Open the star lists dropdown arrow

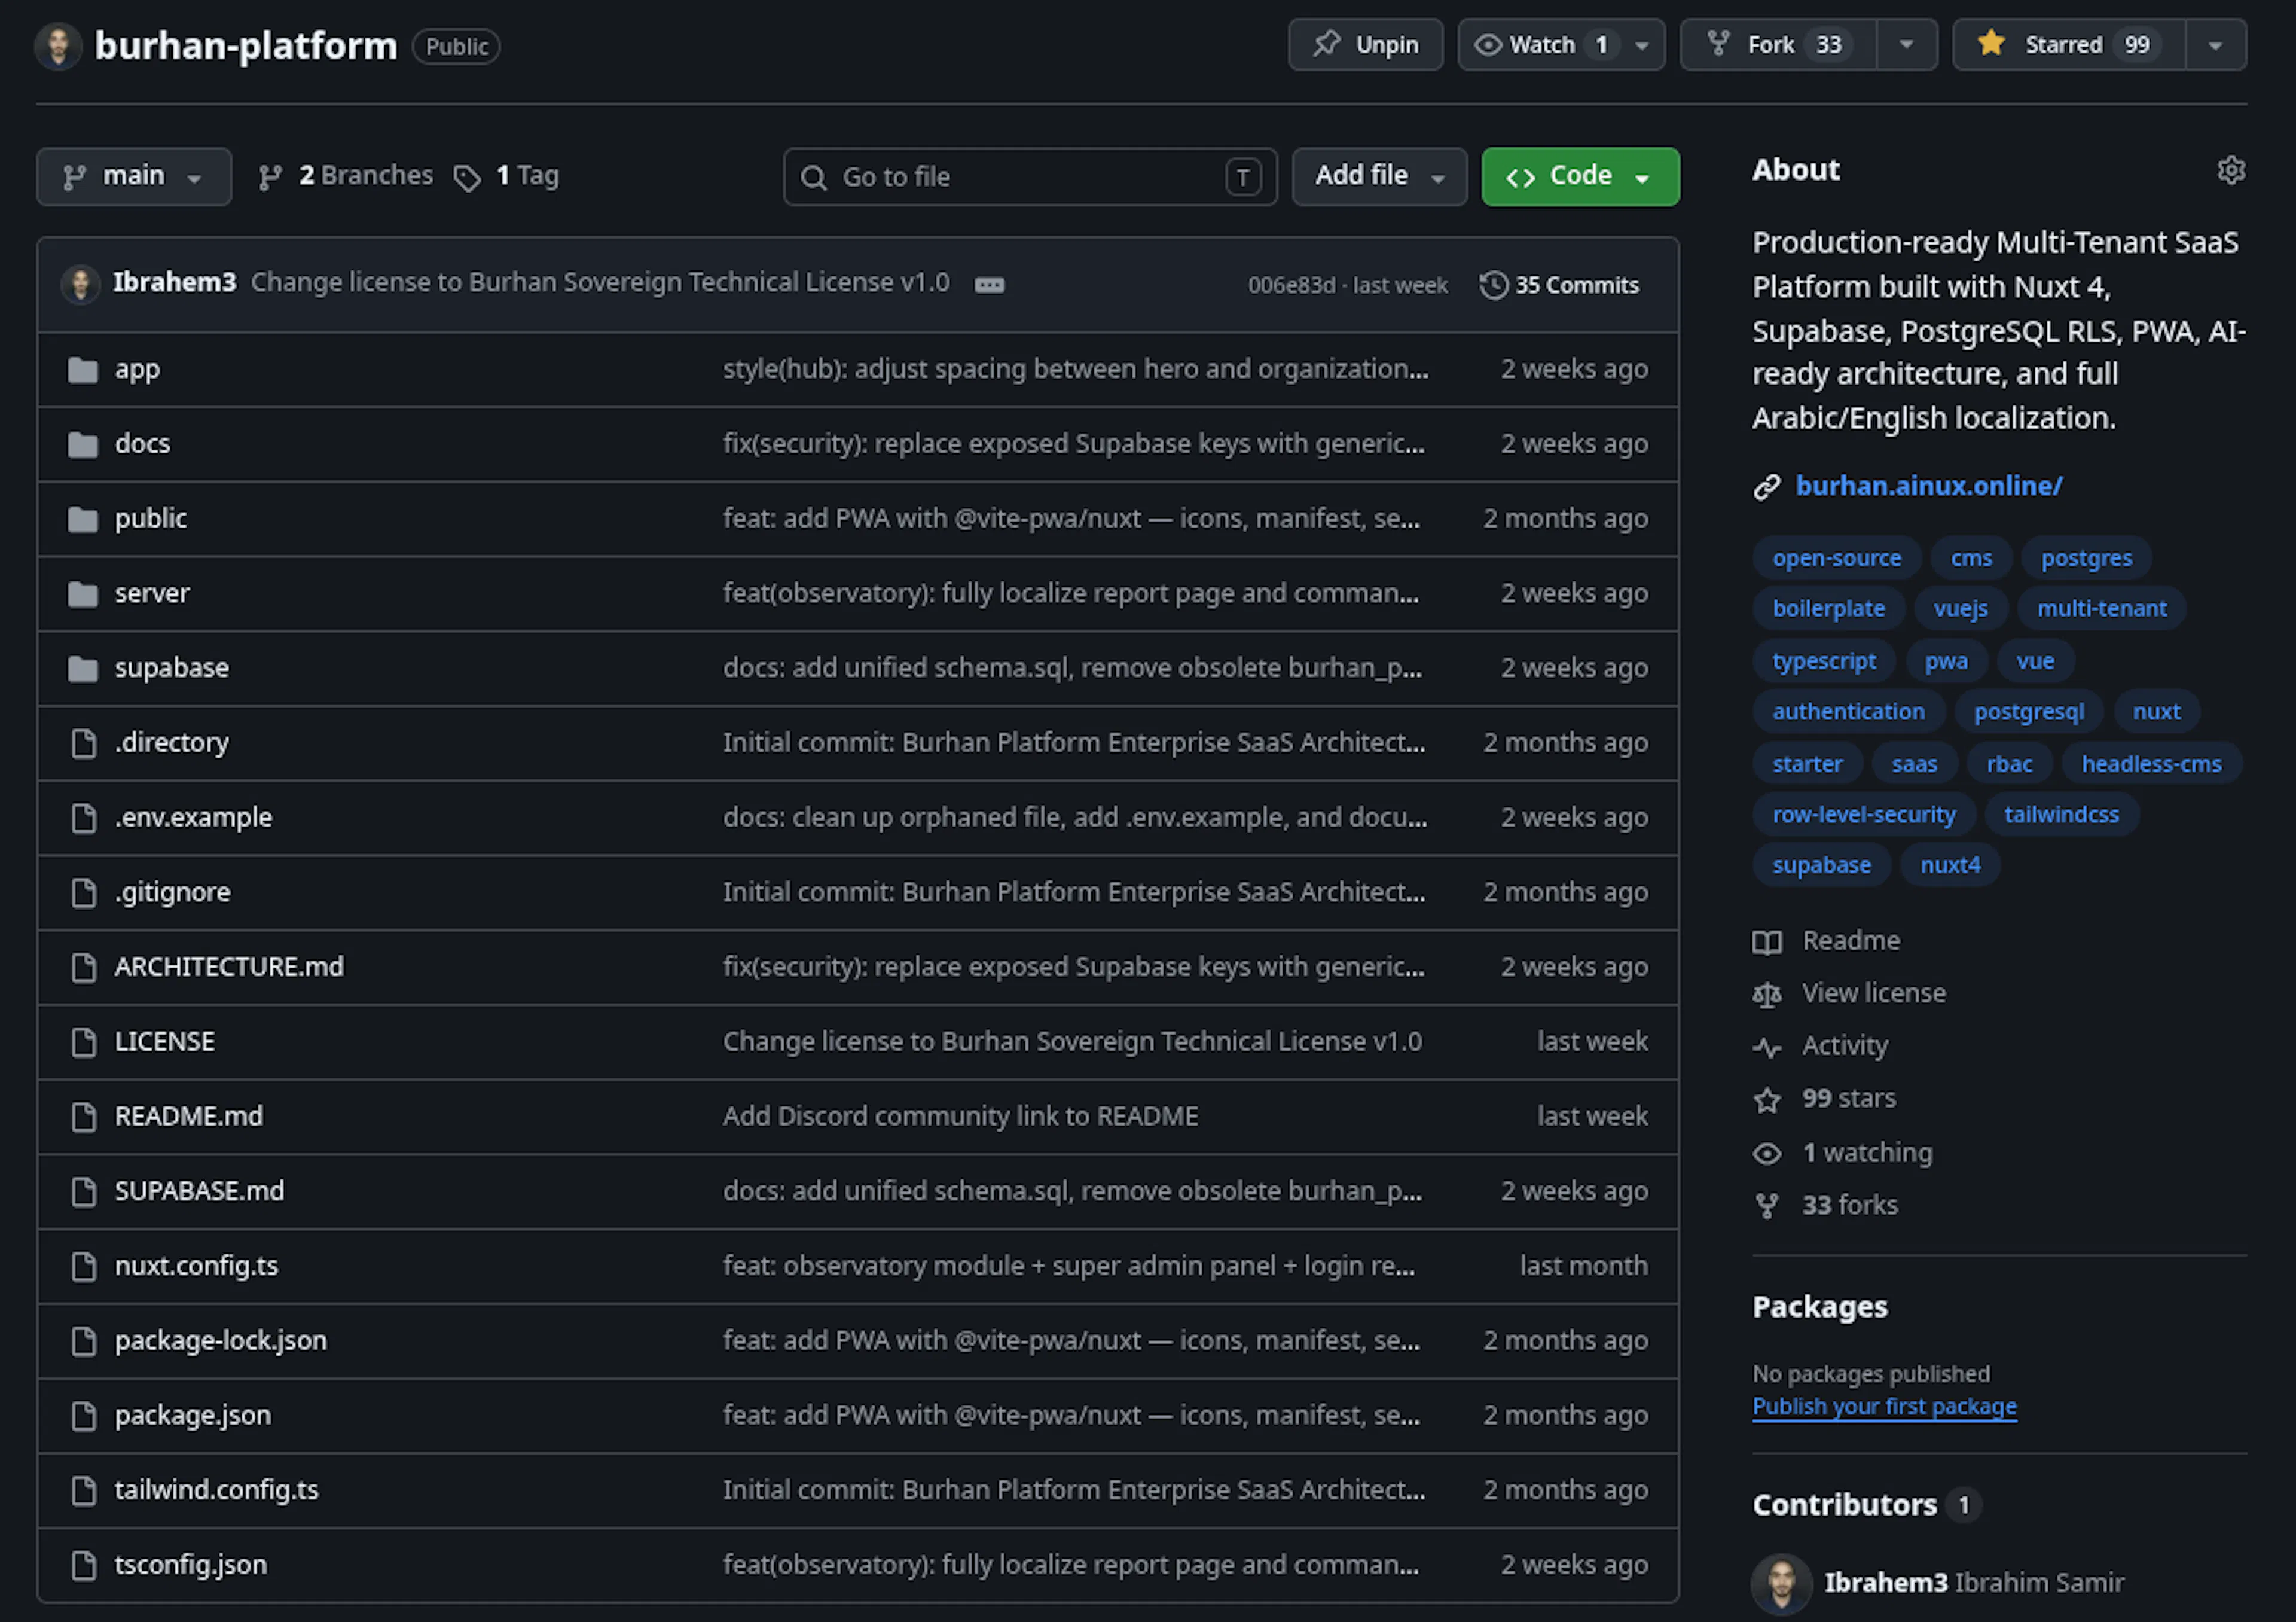click(2215, 45)
